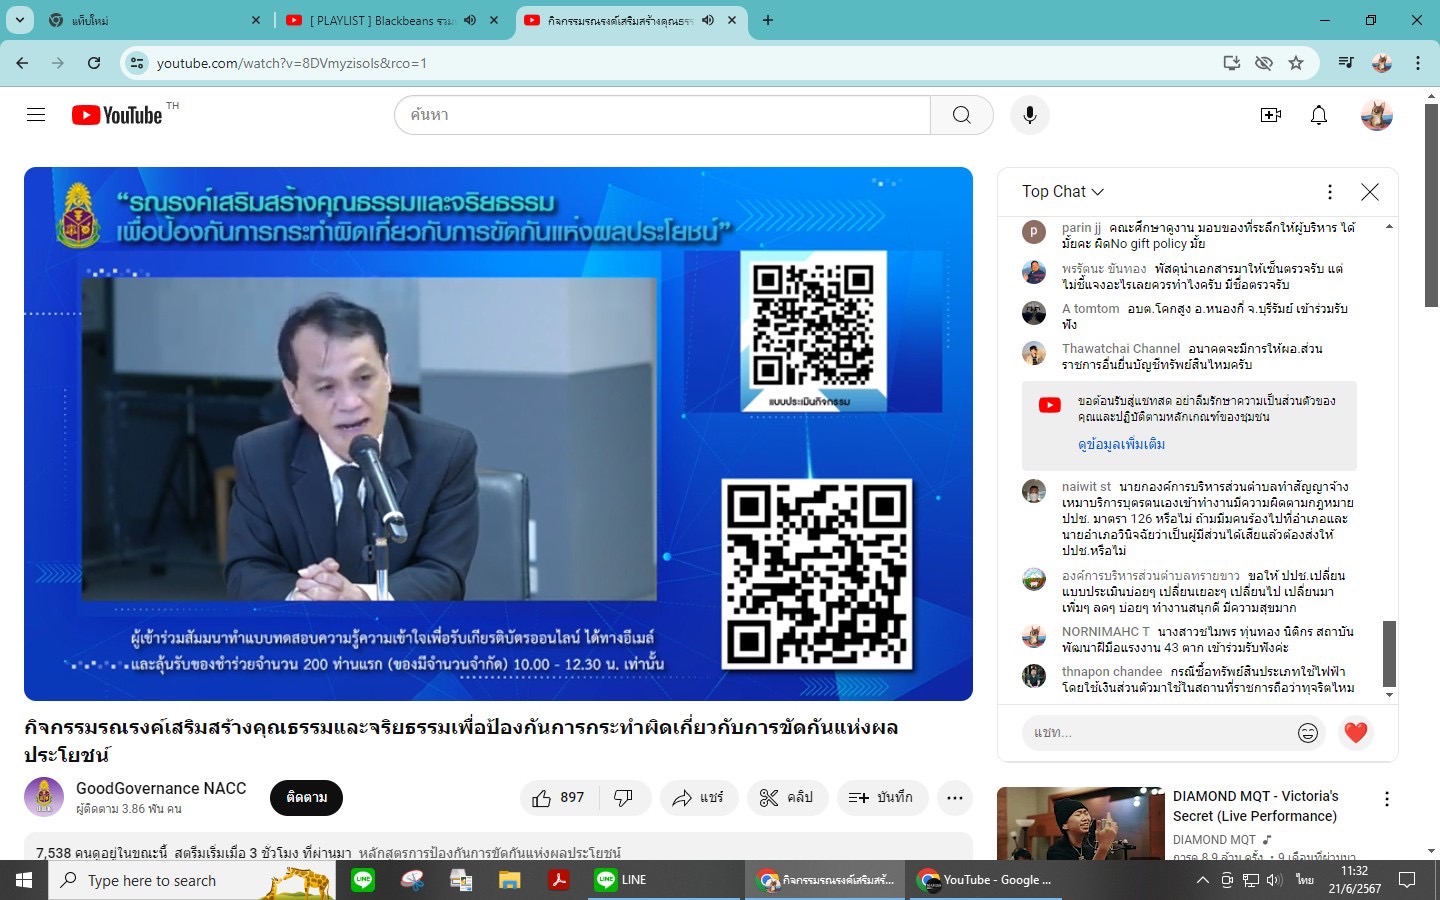Click the Windows taskbar search box
Image resolution: width=1440 pixels, height=900 pixels.
pos(192,880)
